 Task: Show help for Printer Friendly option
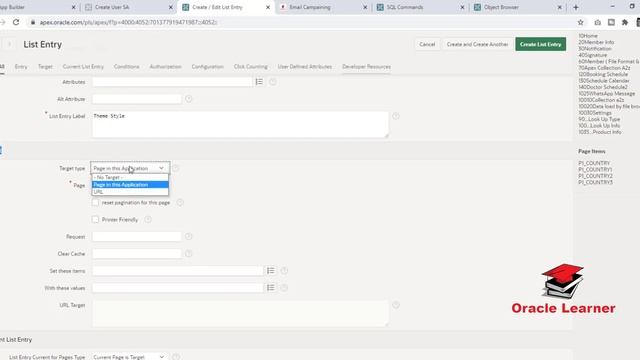click(148, 220)
